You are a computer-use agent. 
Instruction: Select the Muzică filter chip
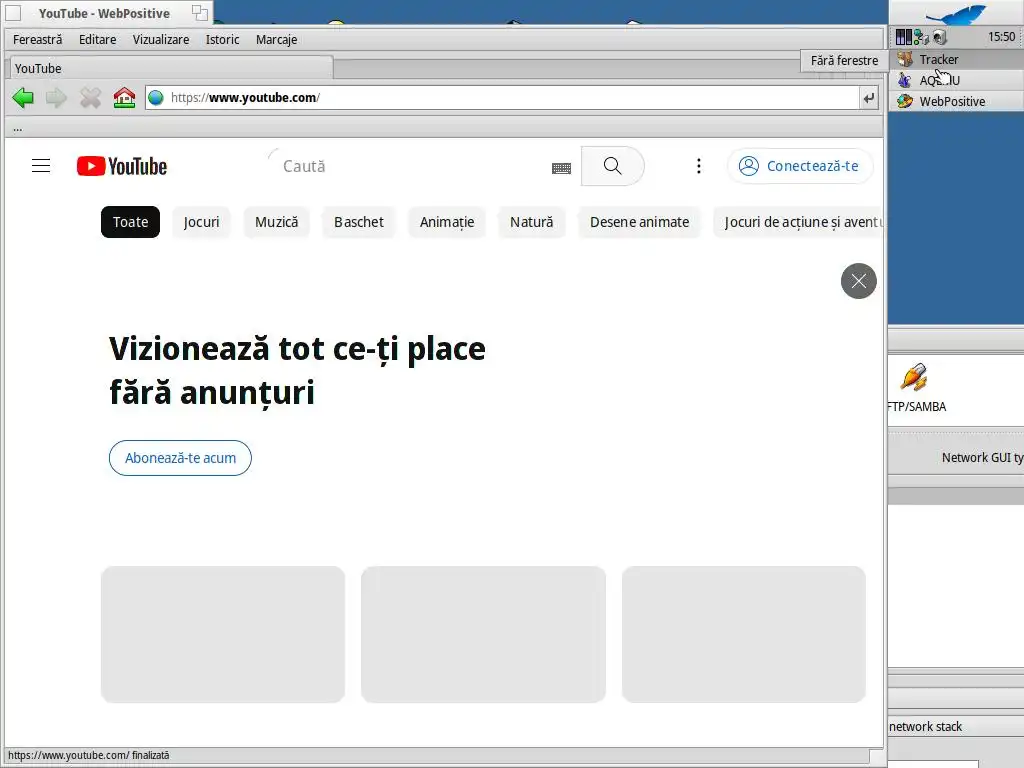276,222
